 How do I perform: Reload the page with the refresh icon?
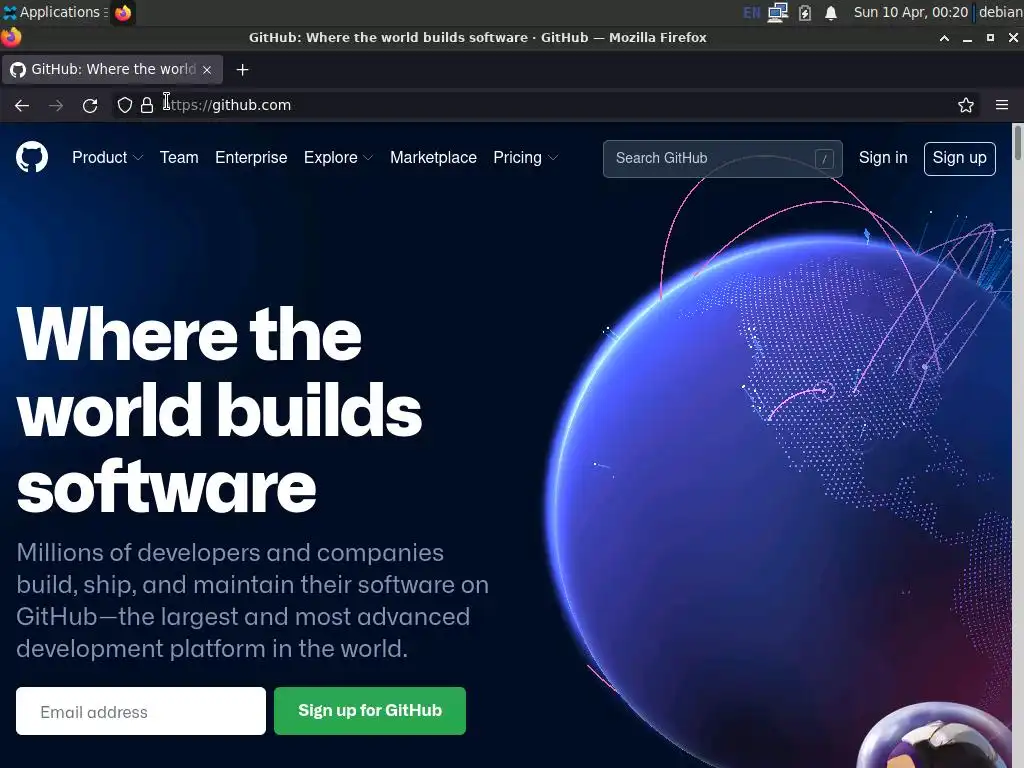[90, 105]
